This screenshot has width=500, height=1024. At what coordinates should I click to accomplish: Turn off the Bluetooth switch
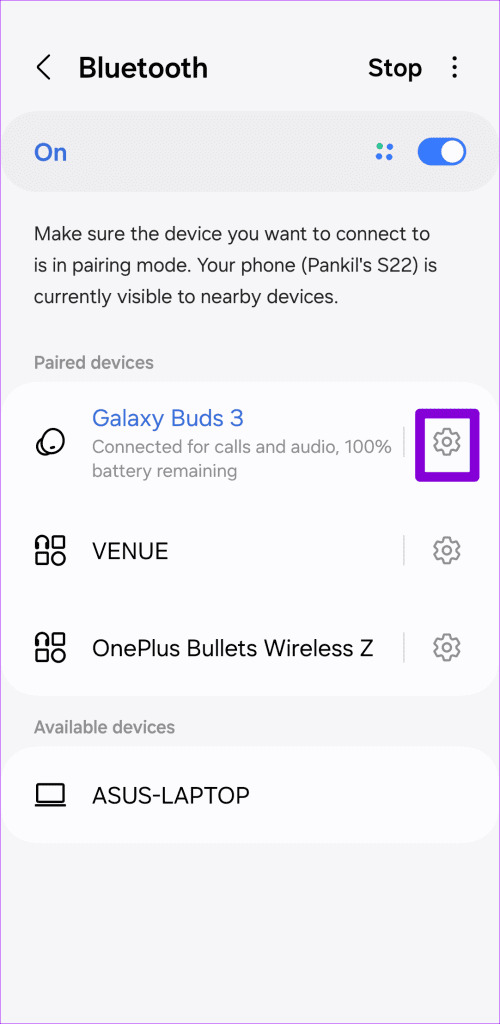coord(442,152)
